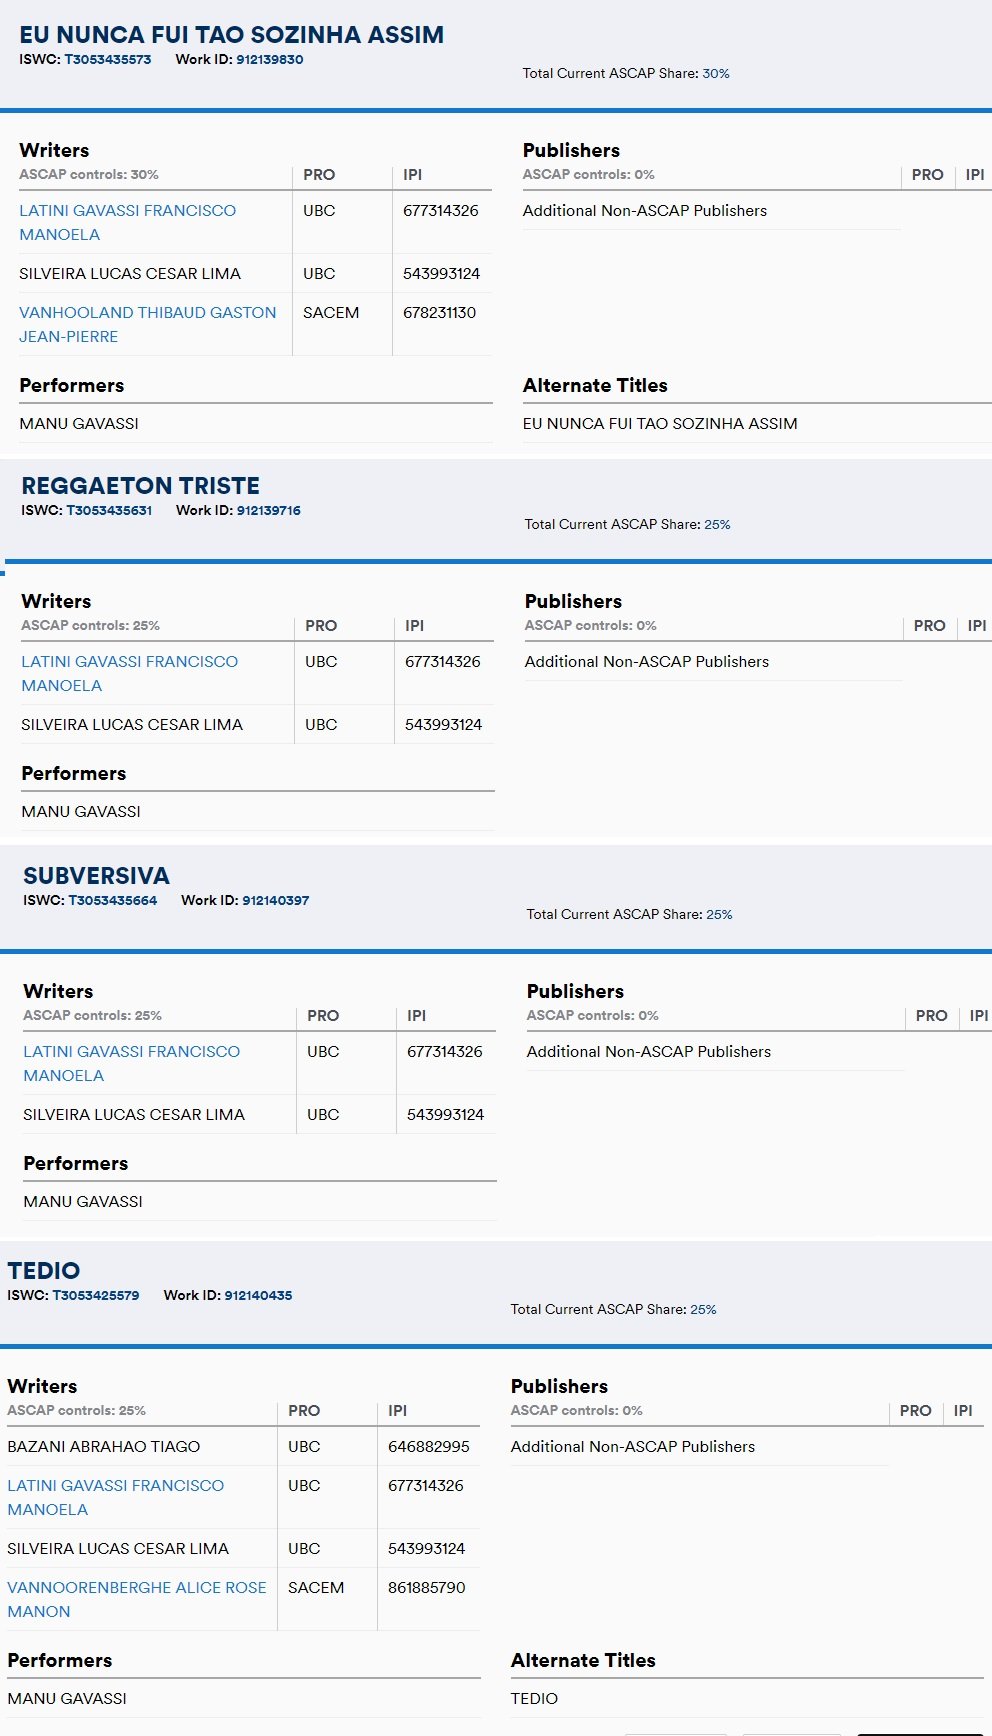Select ISWC code T3053435573
Image resolution: width=992 pixels, height=1736 pixels.
pyautogui.click(x=108, y=60)
